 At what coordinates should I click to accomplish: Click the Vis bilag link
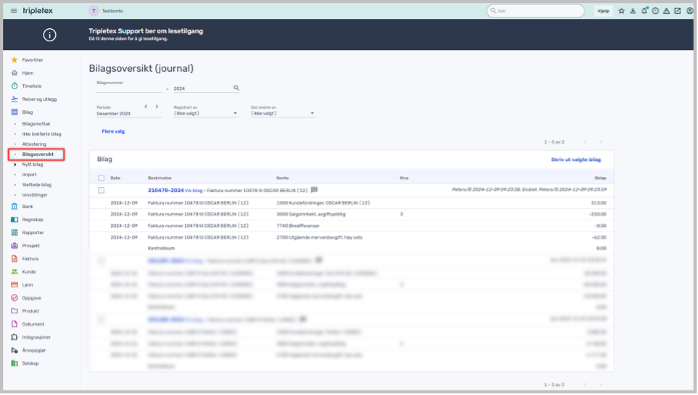[x=194, y=191]
